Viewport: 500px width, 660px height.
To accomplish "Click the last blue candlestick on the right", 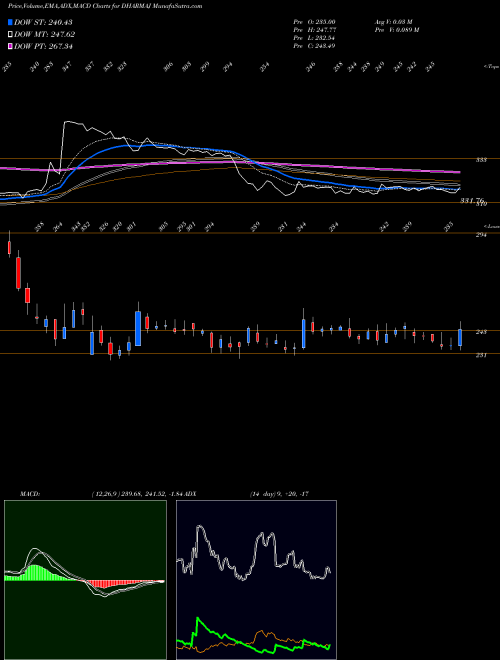I will coord(460,337).
